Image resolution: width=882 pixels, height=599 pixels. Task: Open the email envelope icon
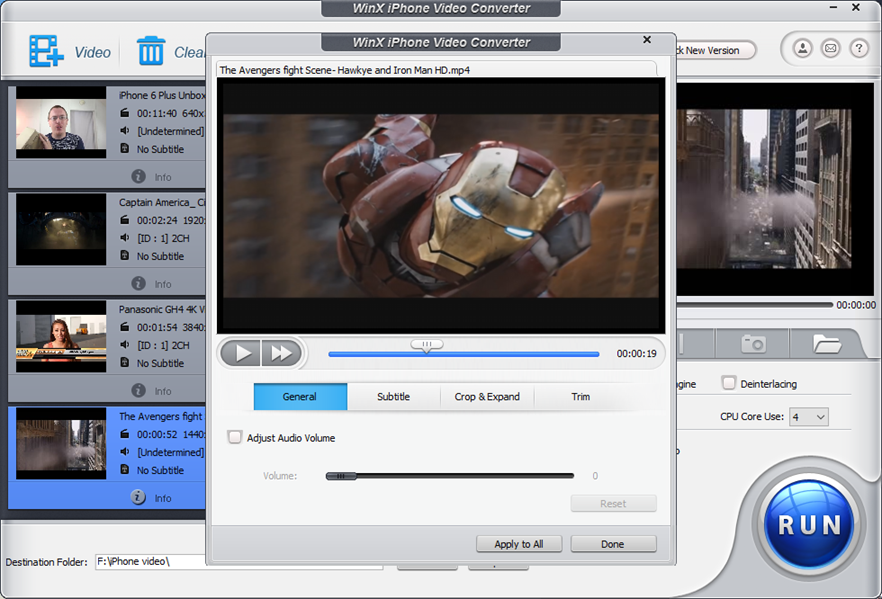[x=830, y=49]
